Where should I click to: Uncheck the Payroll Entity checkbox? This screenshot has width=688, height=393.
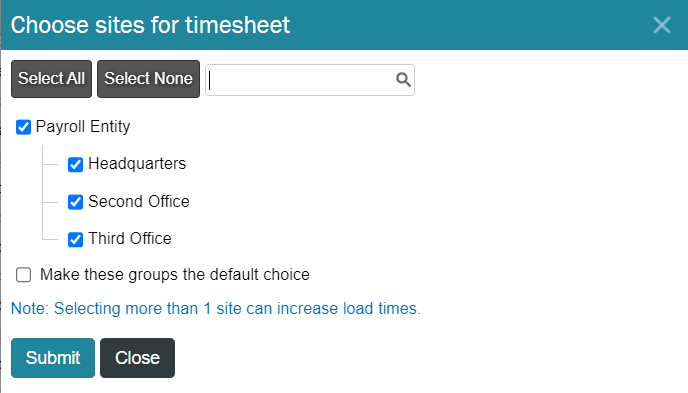tap(23, 127)
